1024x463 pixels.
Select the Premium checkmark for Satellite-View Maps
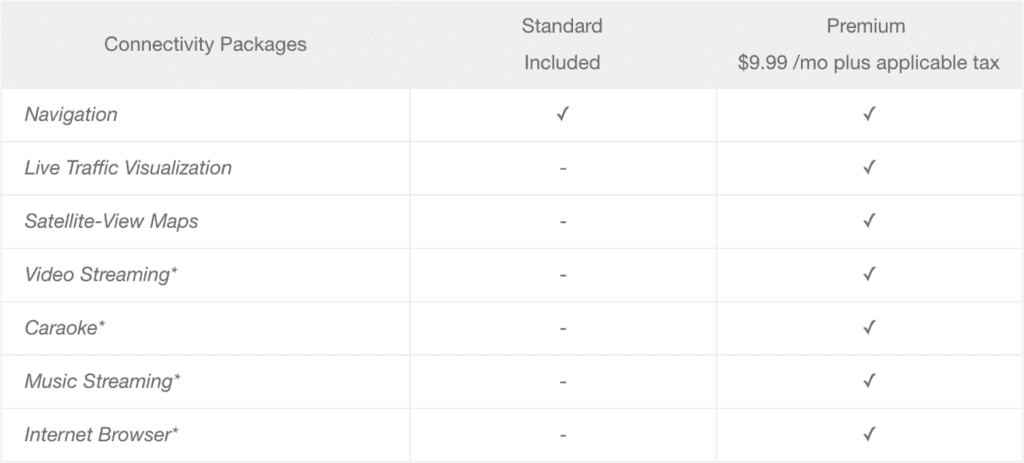pos(869,221)
